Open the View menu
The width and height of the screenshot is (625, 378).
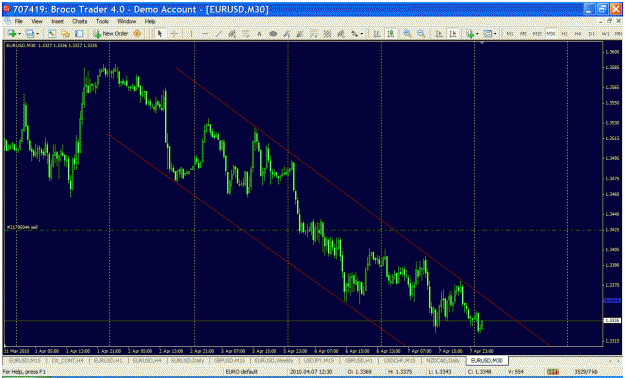coord(37,21)
